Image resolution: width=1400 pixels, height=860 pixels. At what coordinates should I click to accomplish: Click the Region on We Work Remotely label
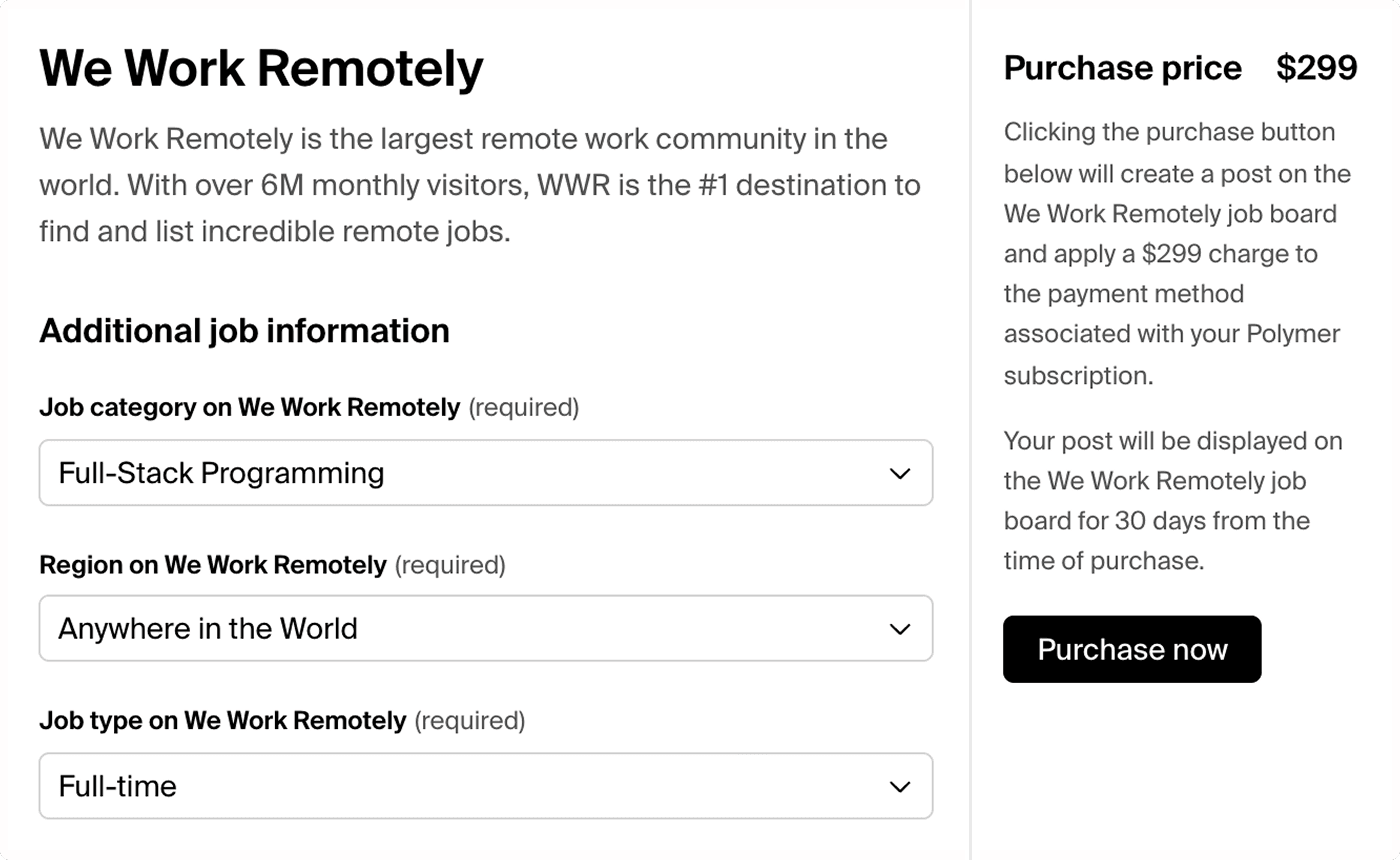(212, 565)
